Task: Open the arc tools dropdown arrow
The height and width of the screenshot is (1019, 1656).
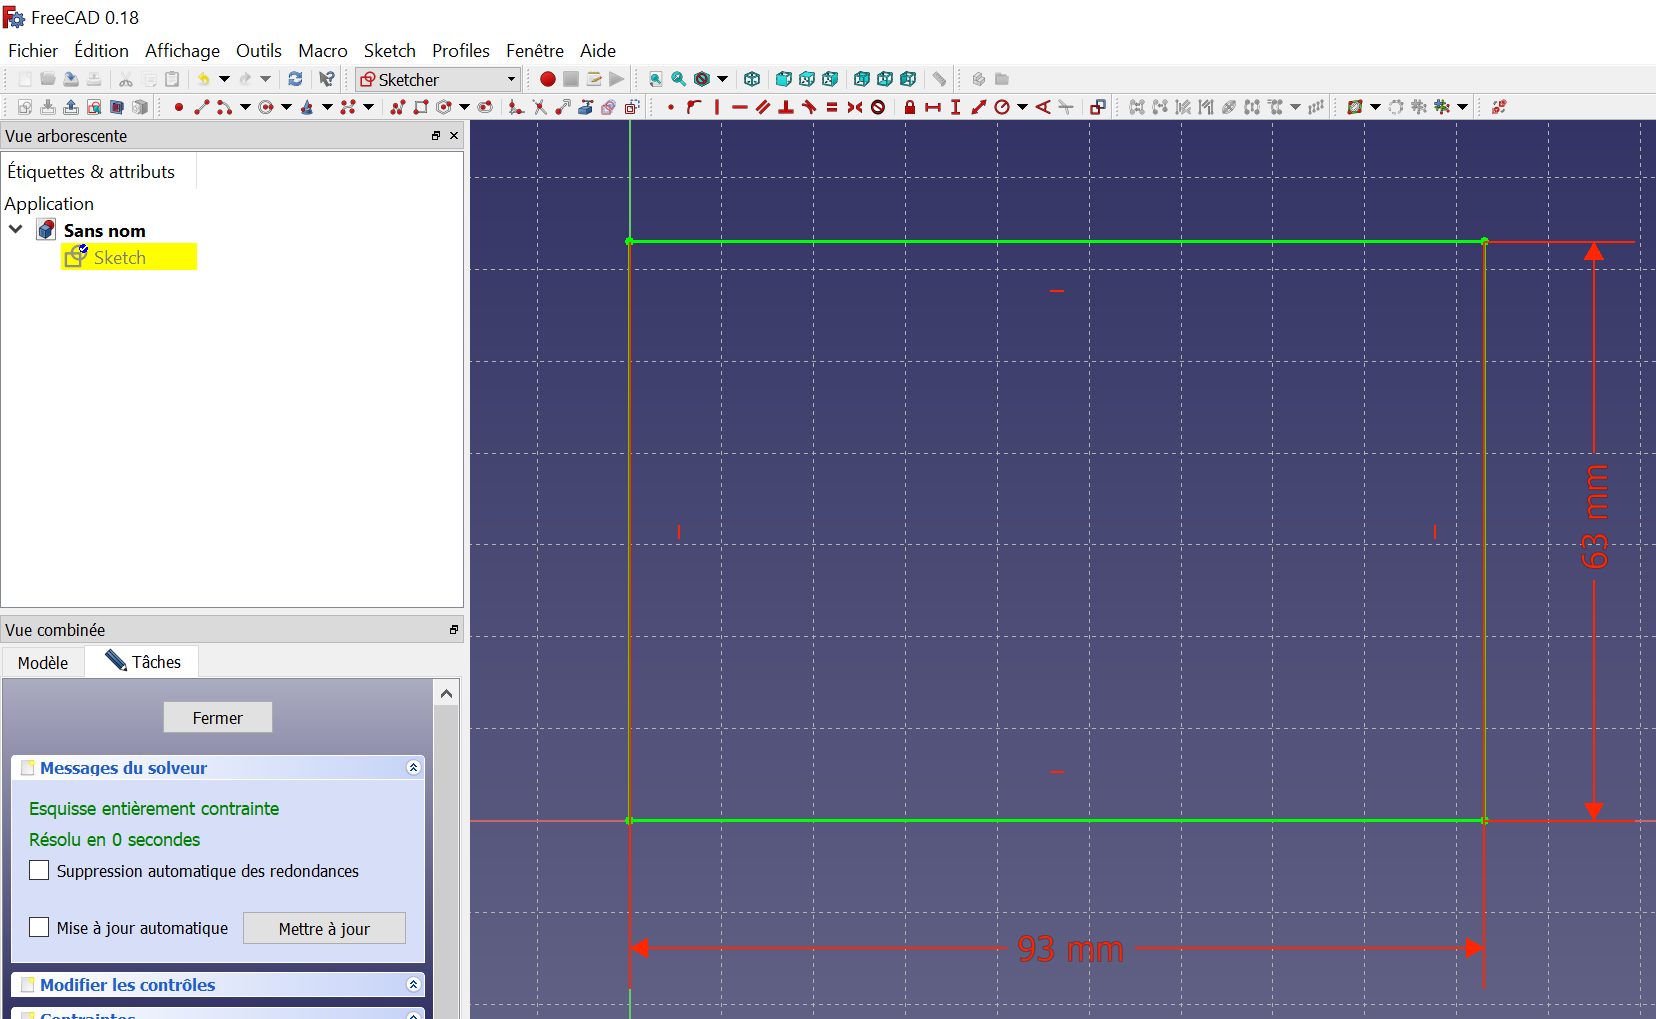Action: tap(245, 107)
